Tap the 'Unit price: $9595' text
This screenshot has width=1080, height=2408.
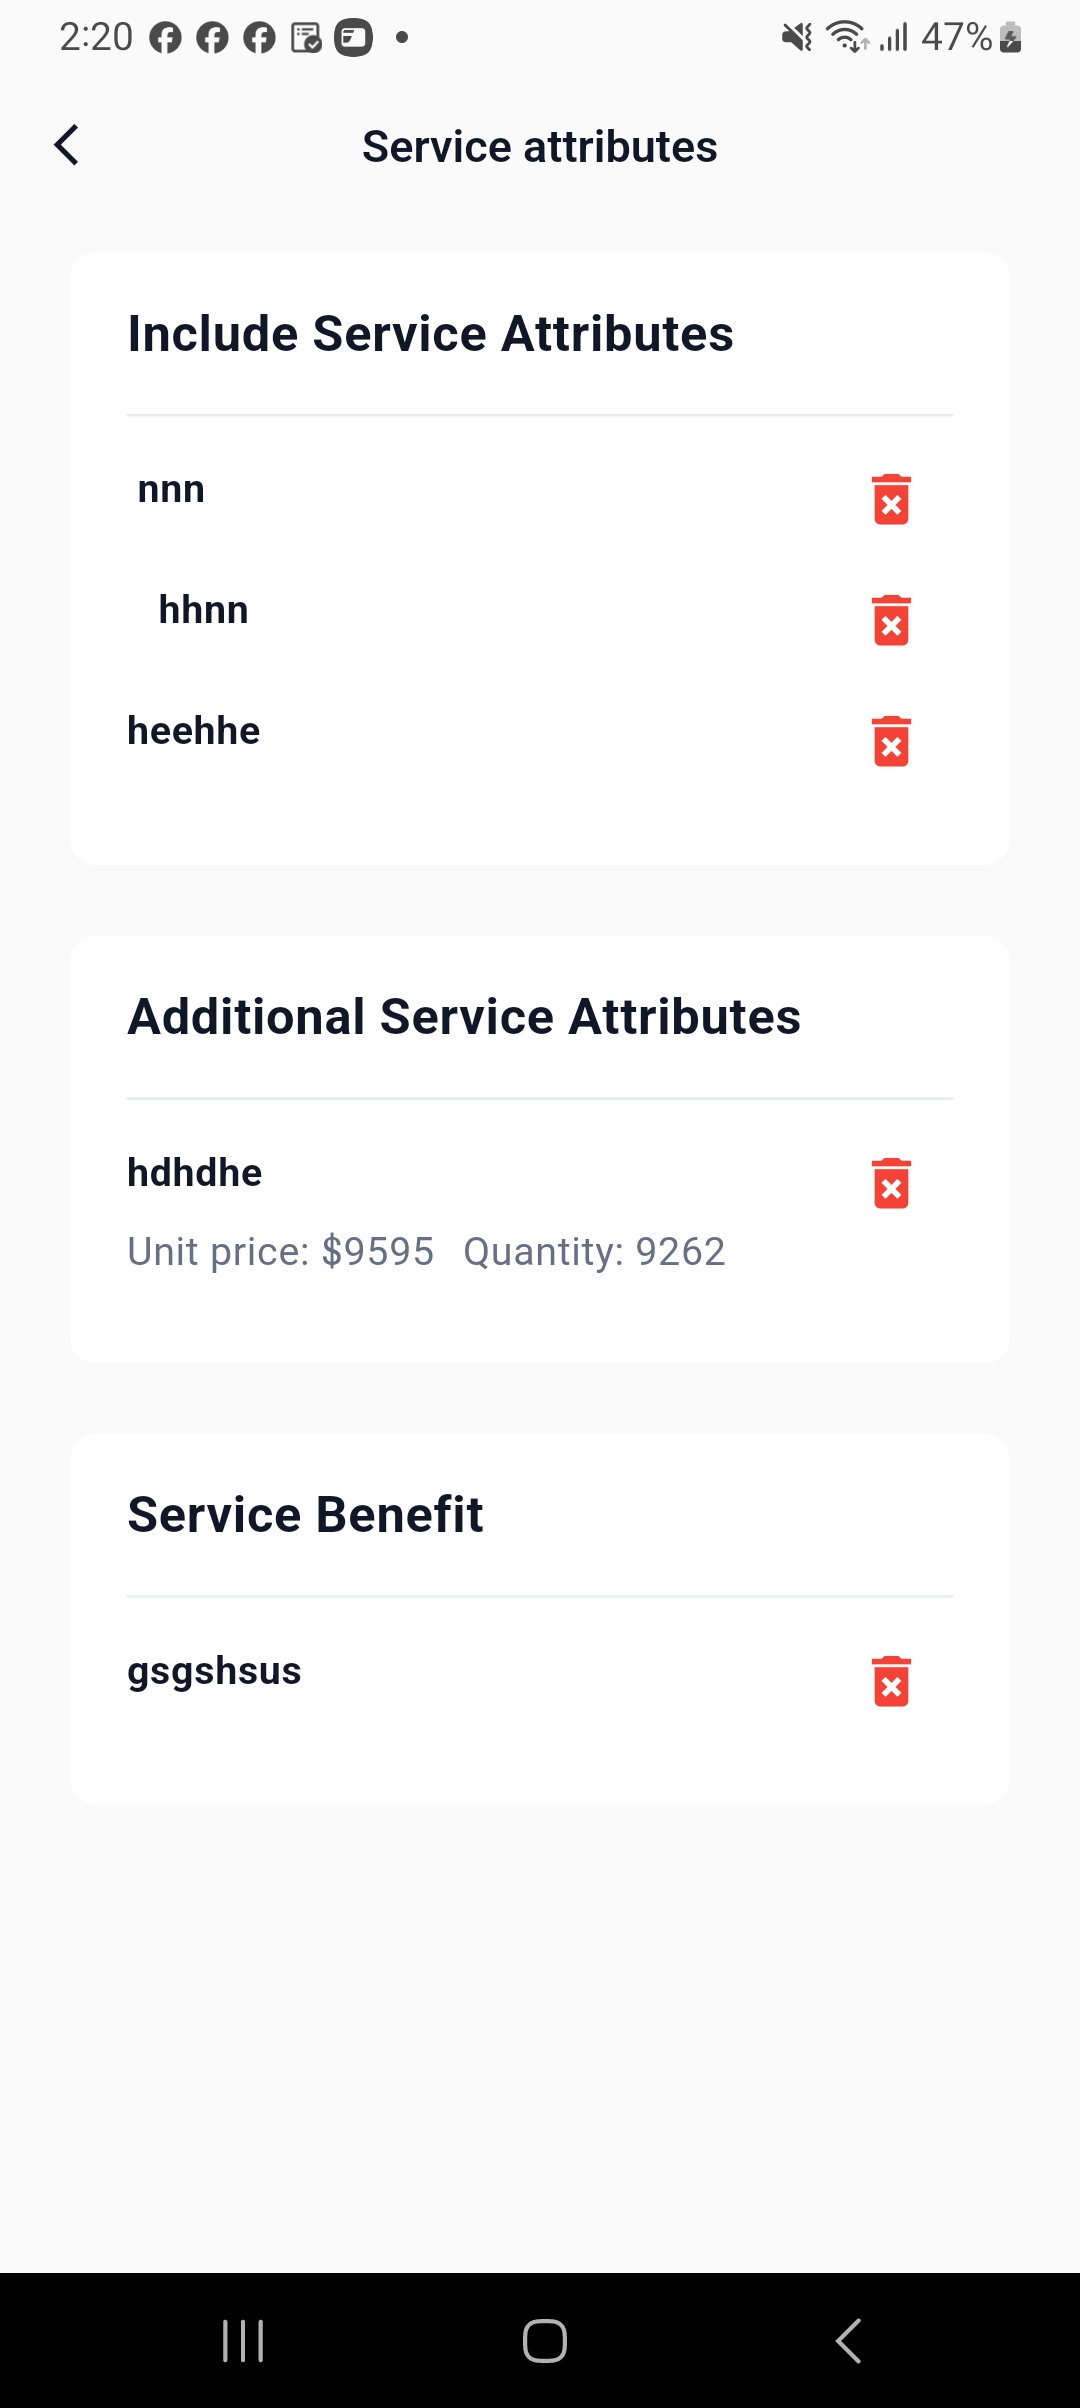coord(280,1252)
